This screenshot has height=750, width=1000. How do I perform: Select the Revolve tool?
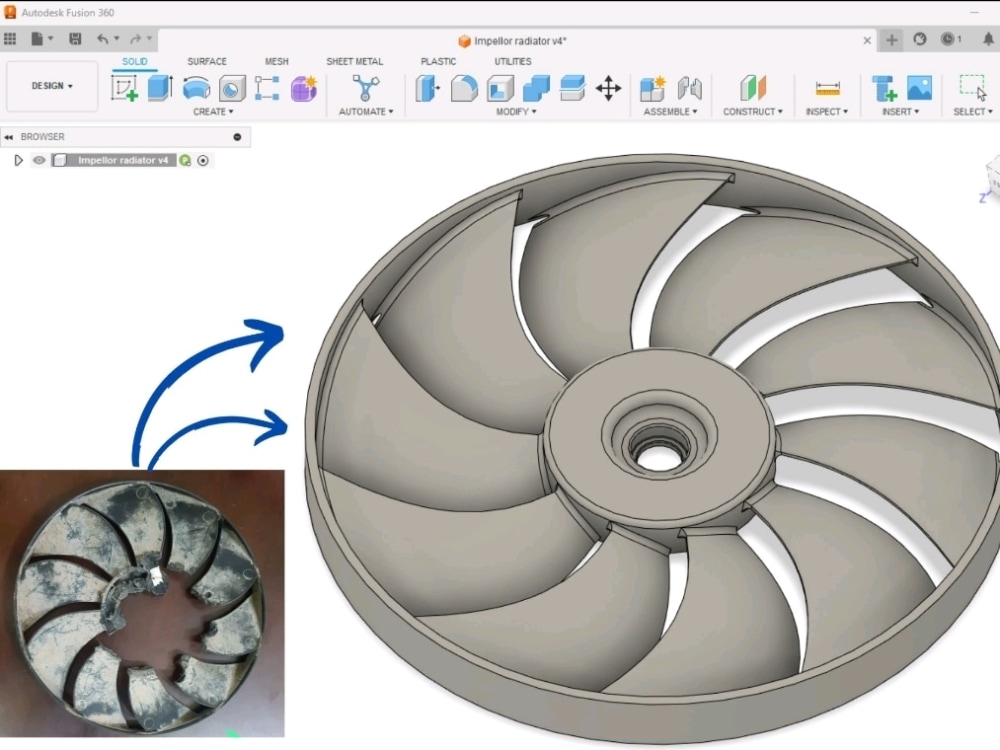pyautogui.click(x=195, y=88)
